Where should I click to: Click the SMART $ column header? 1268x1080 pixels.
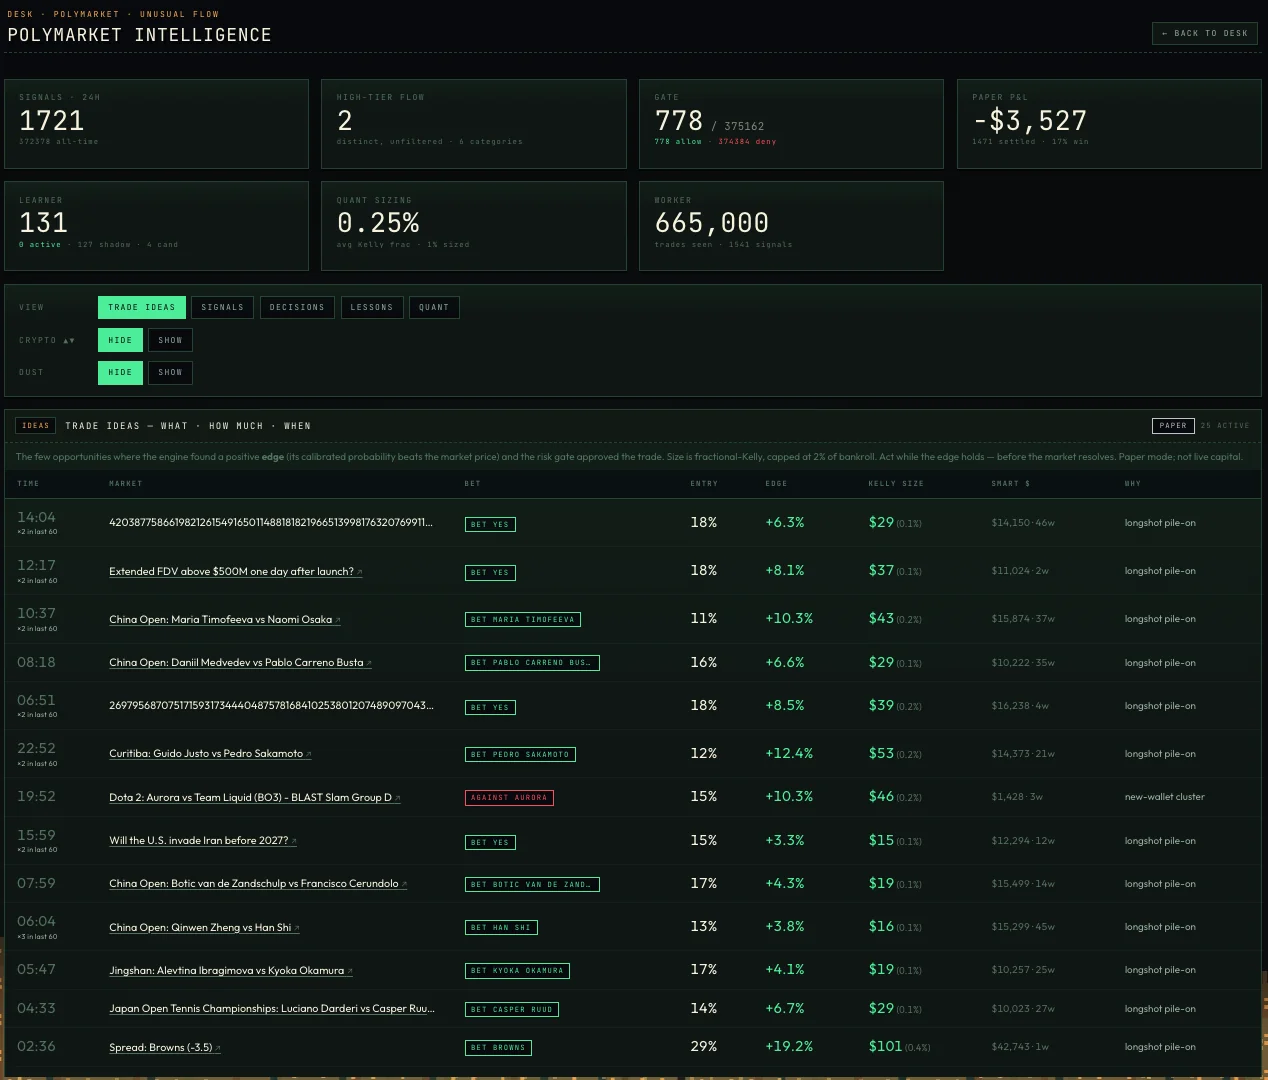coord(1010,484)
